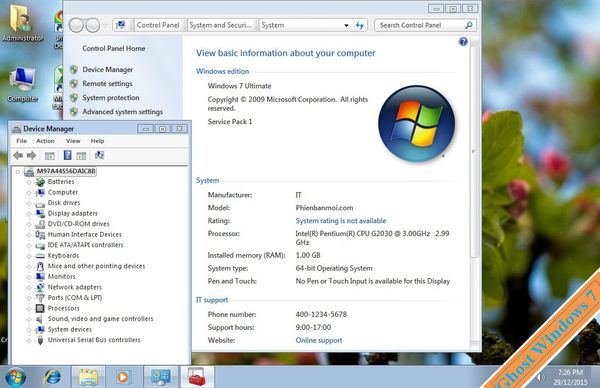Go back in Device Manager toolbar
Image resolution: width=600 pixels, height=388 pixels.
[18, 155]
